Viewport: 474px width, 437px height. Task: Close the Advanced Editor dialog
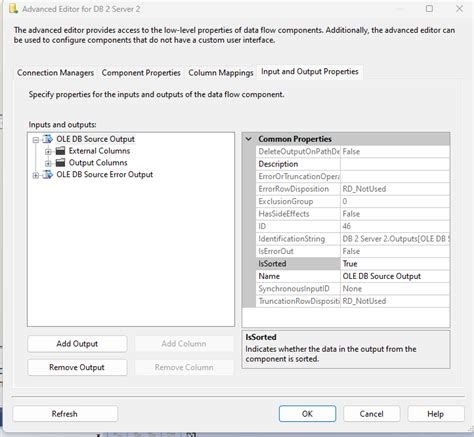459,9
